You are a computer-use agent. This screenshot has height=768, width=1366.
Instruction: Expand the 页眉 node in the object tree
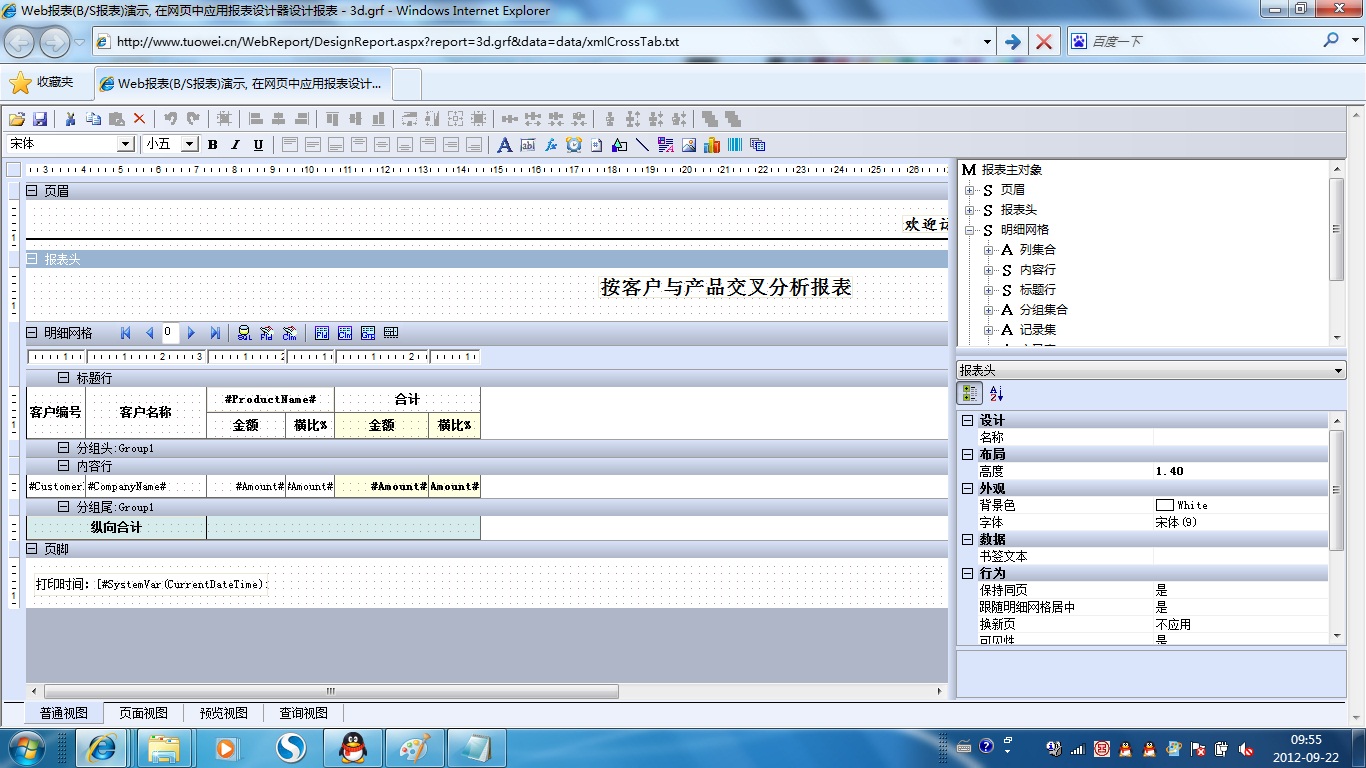coord(969,190)
